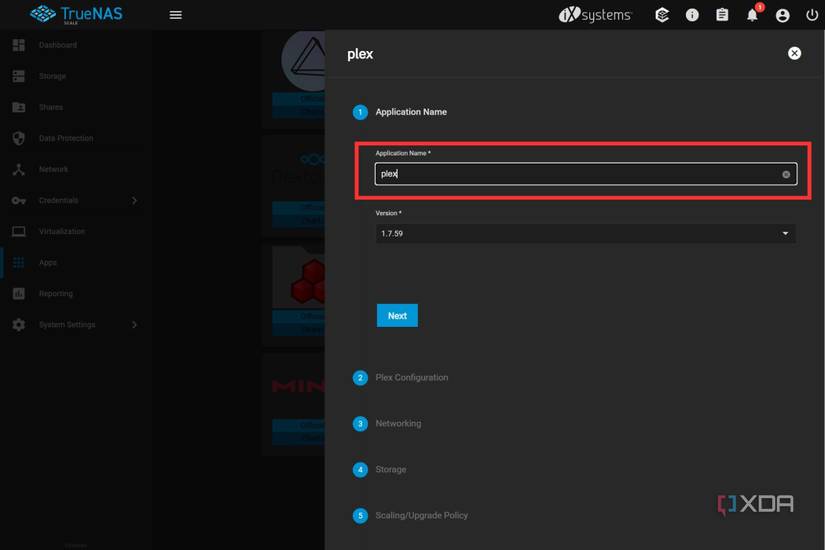825x550 pixels.
Task: Click the Next button
Action: coord(397,315)
